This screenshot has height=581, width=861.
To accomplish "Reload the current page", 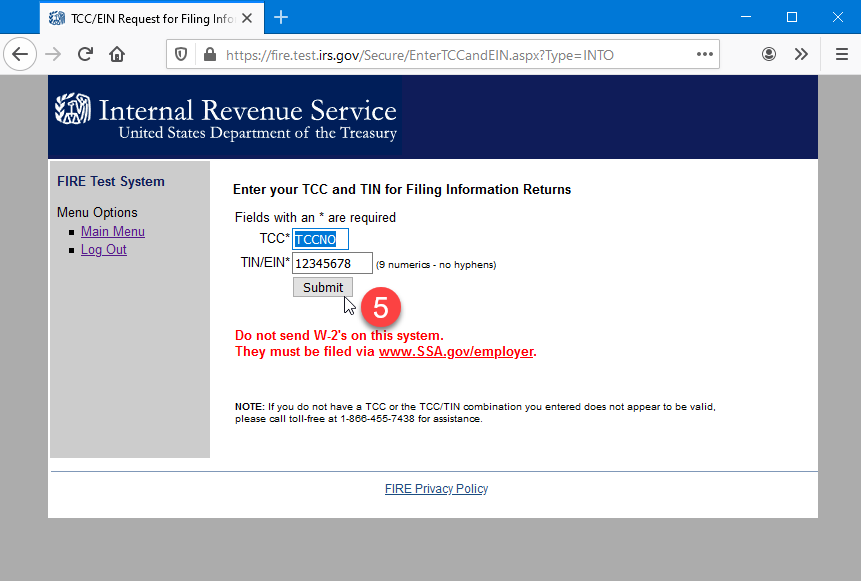I will click(x=85, y=55).
